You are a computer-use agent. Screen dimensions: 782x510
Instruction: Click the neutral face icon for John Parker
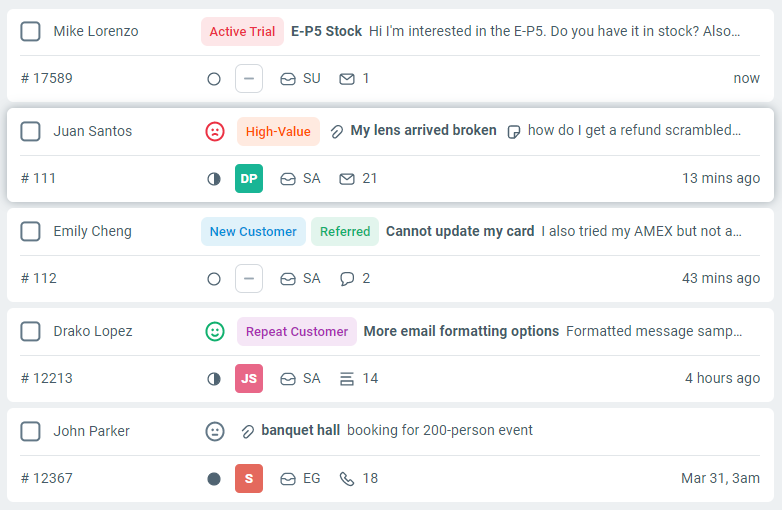pos(215,431)
